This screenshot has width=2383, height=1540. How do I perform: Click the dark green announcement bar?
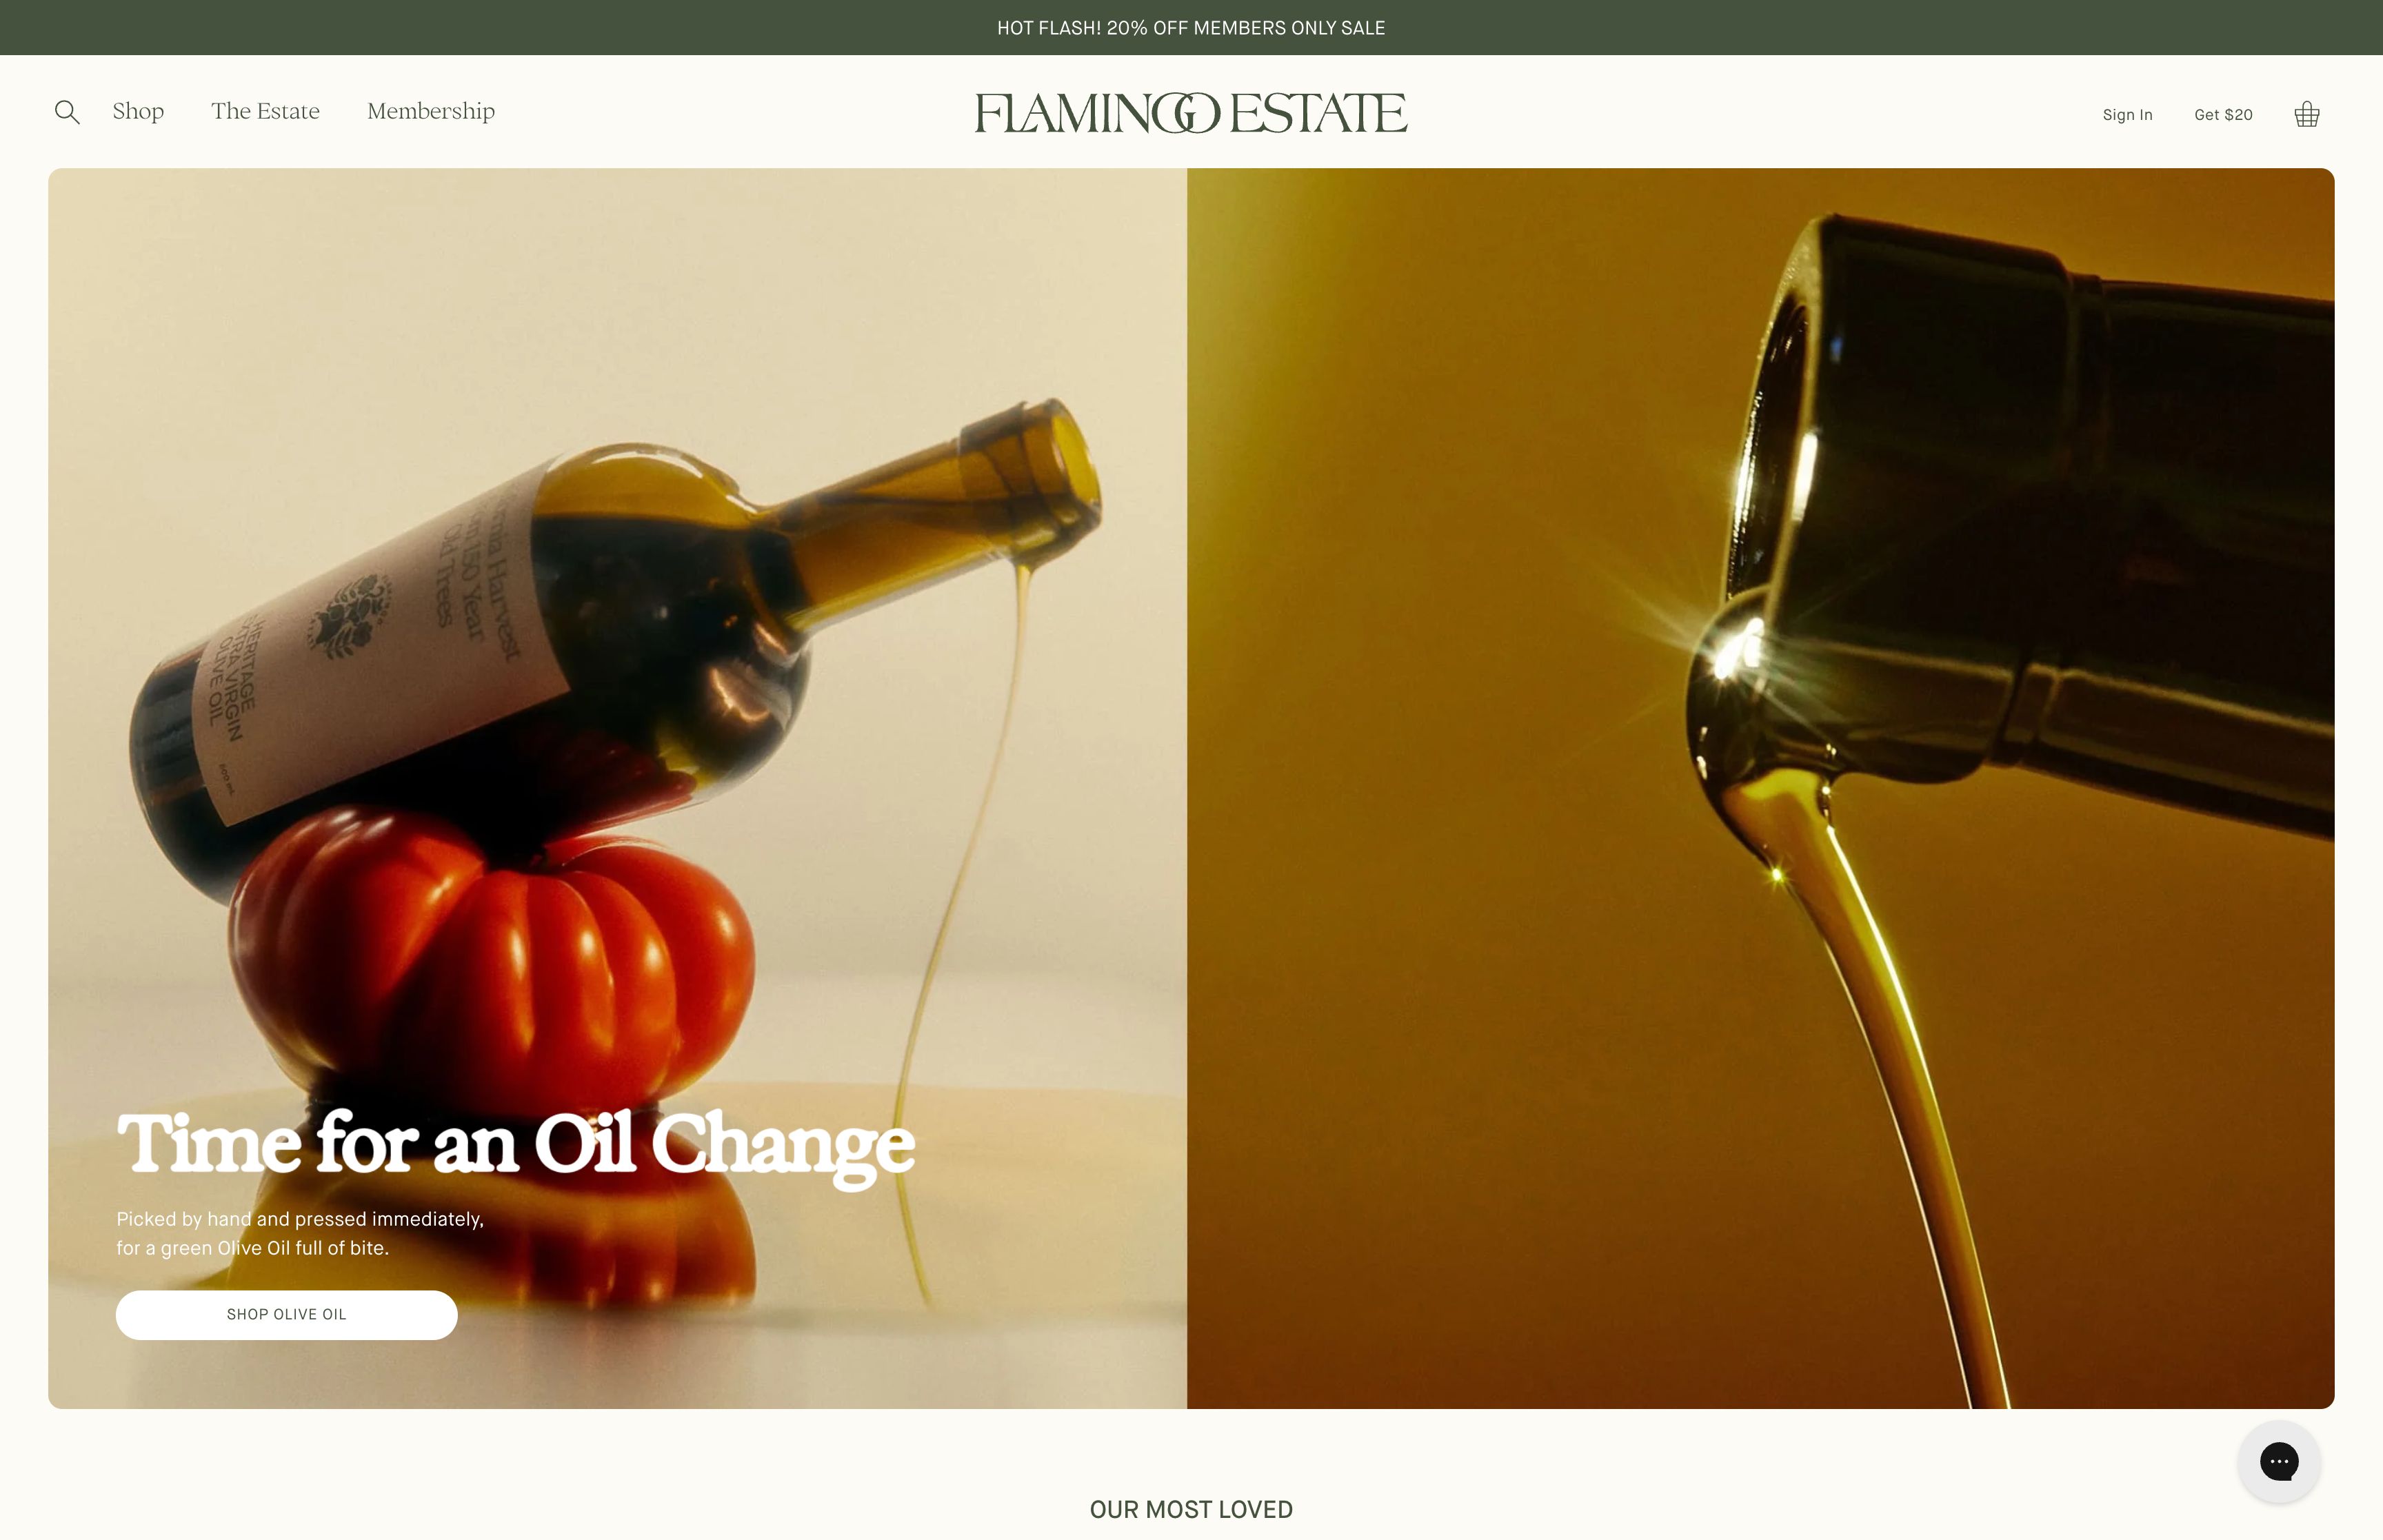(1191, 27)
